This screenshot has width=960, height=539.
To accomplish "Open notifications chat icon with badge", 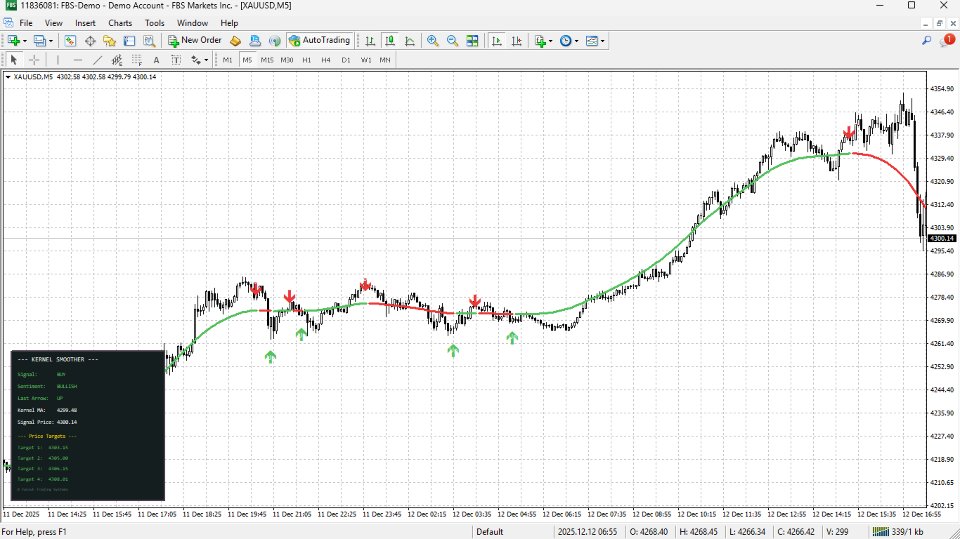I will (947, 40).
